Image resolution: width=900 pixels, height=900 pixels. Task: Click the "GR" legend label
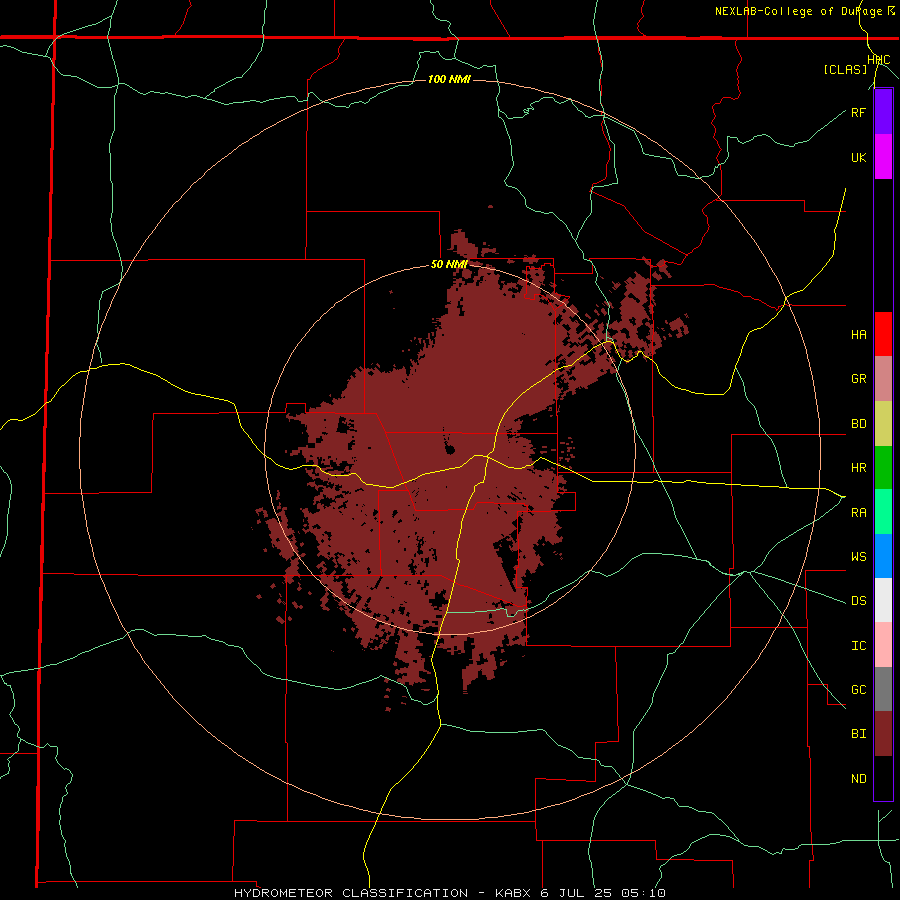858,379
